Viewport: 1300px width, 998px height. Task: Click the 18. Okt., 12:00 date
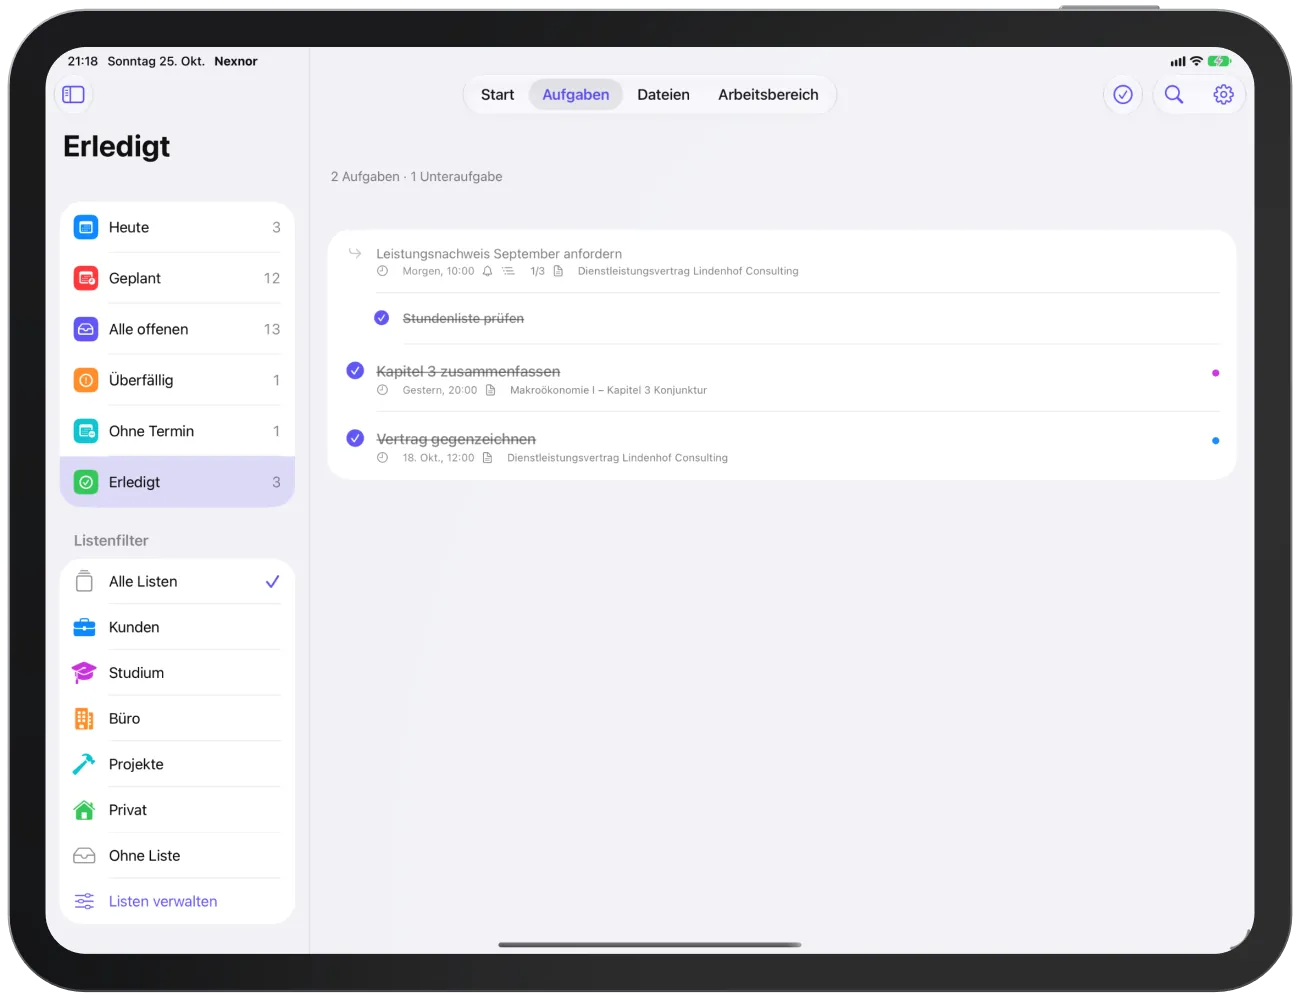tap(438, 459)
